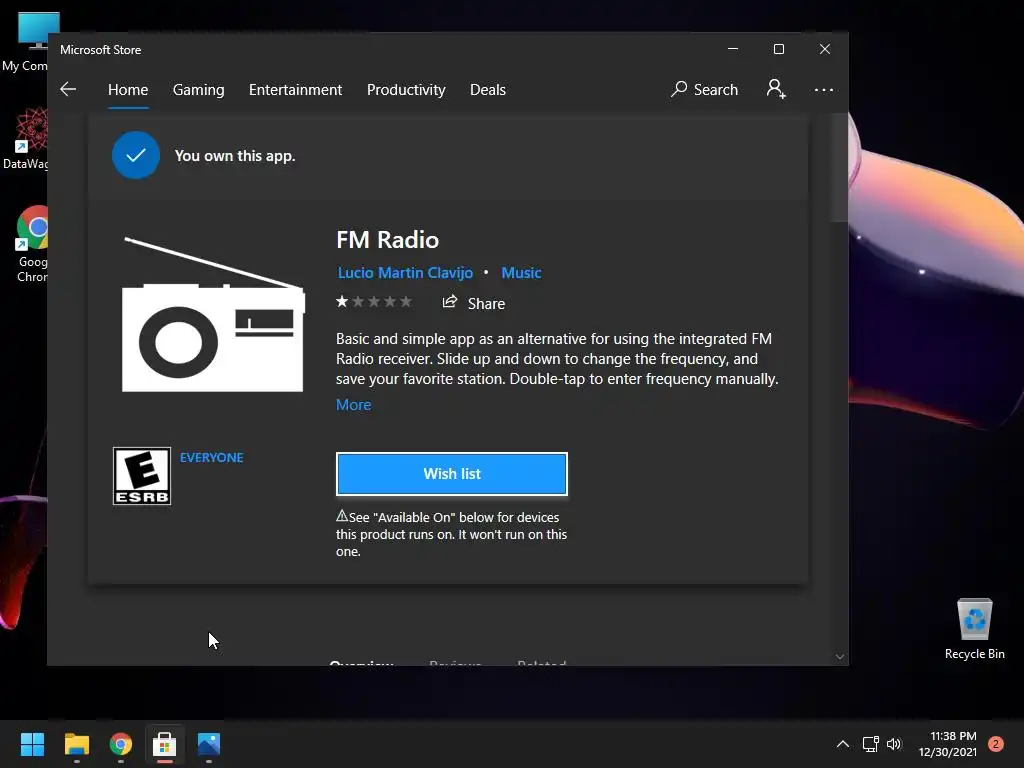Click the Store window vertical scrollbar thumb
This screenshot has height=768, width=1024.
pos(840,170)
